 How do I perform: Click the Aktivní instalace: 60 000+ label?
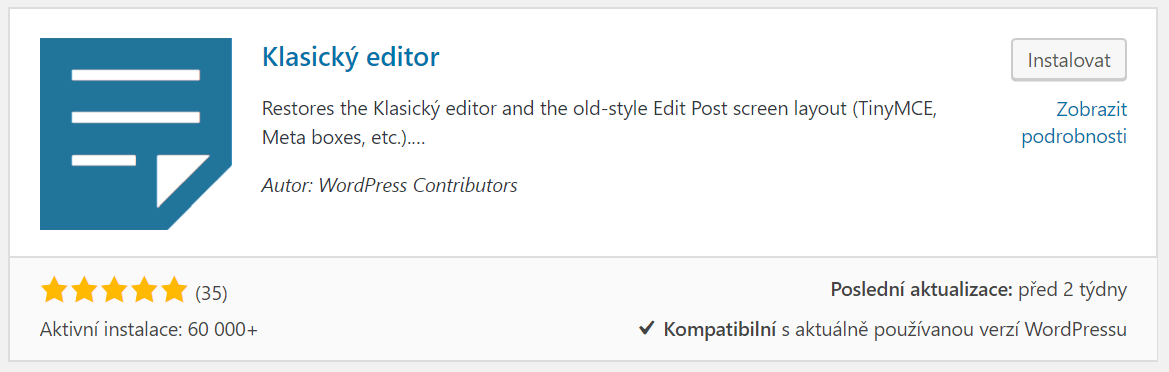coord(148,330)
